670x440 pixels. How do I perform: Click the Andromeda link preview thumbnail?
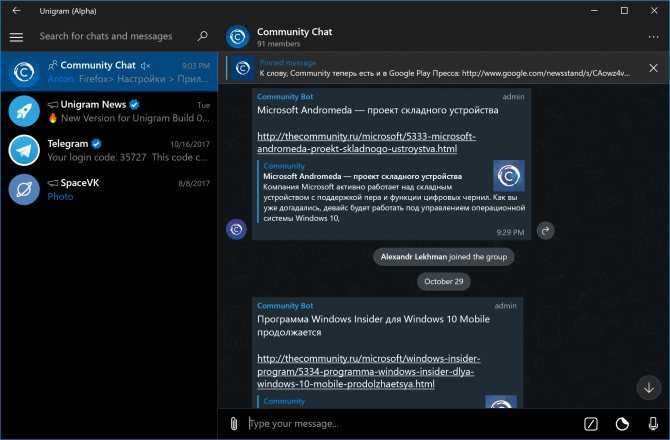pos(509,176)
